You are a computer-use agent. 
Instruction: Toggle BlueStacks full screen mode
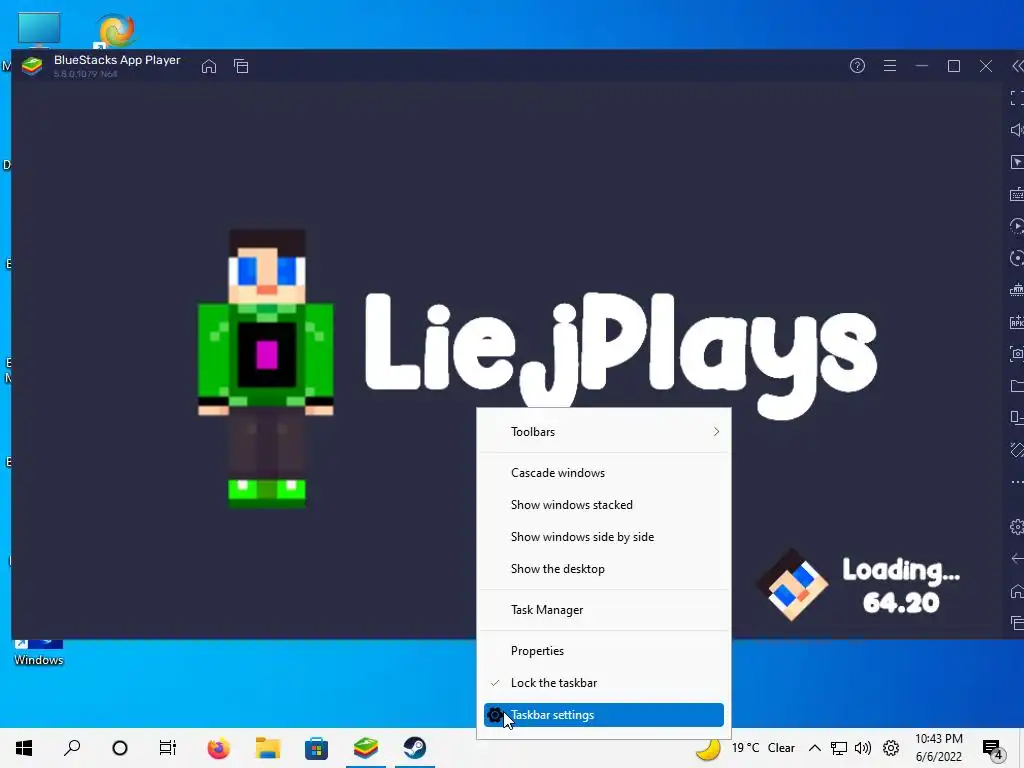click(1017, 98)
